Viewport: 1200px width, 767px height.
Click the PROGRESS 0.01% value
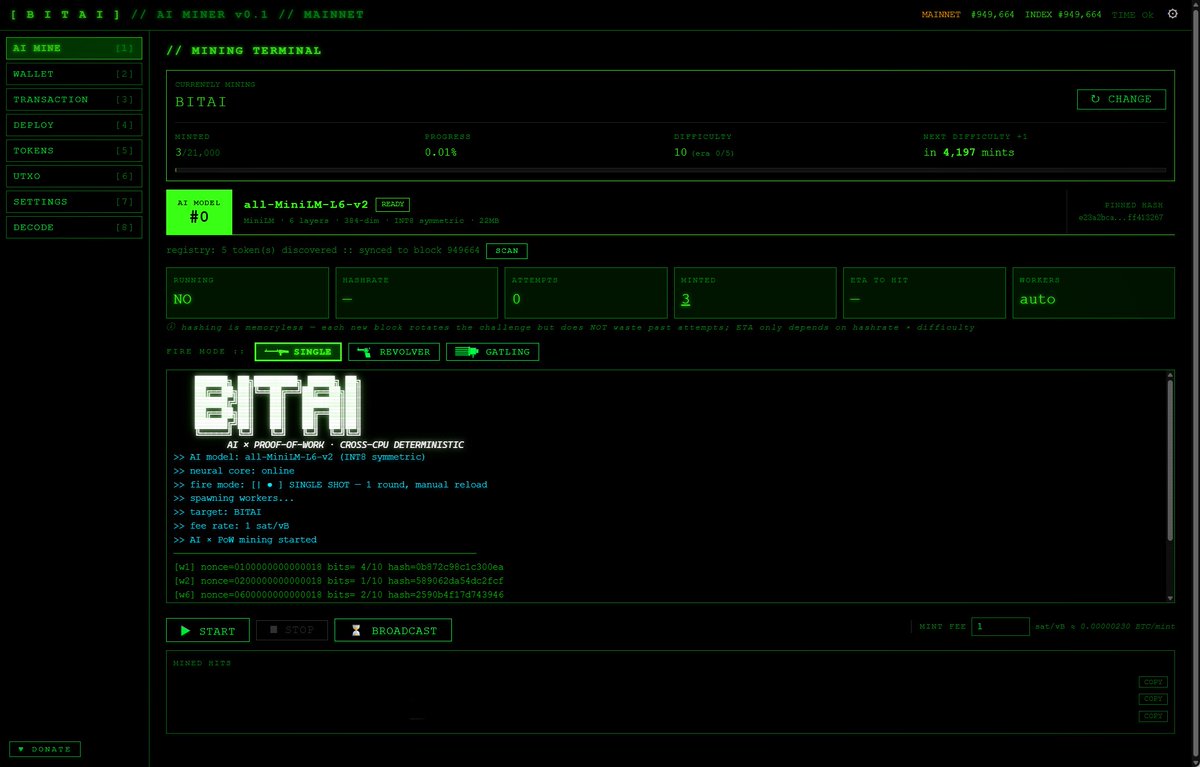(x=441, y=152)
